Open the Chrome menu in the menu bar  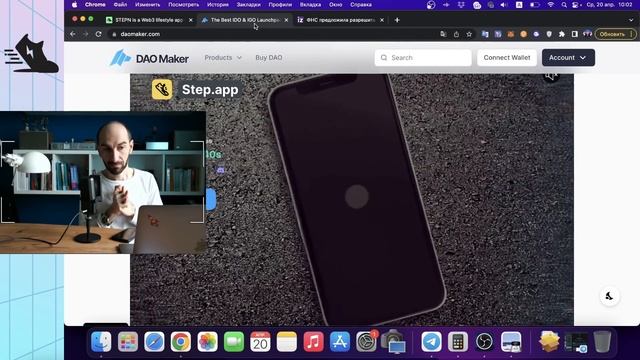(x=95, y=5)
